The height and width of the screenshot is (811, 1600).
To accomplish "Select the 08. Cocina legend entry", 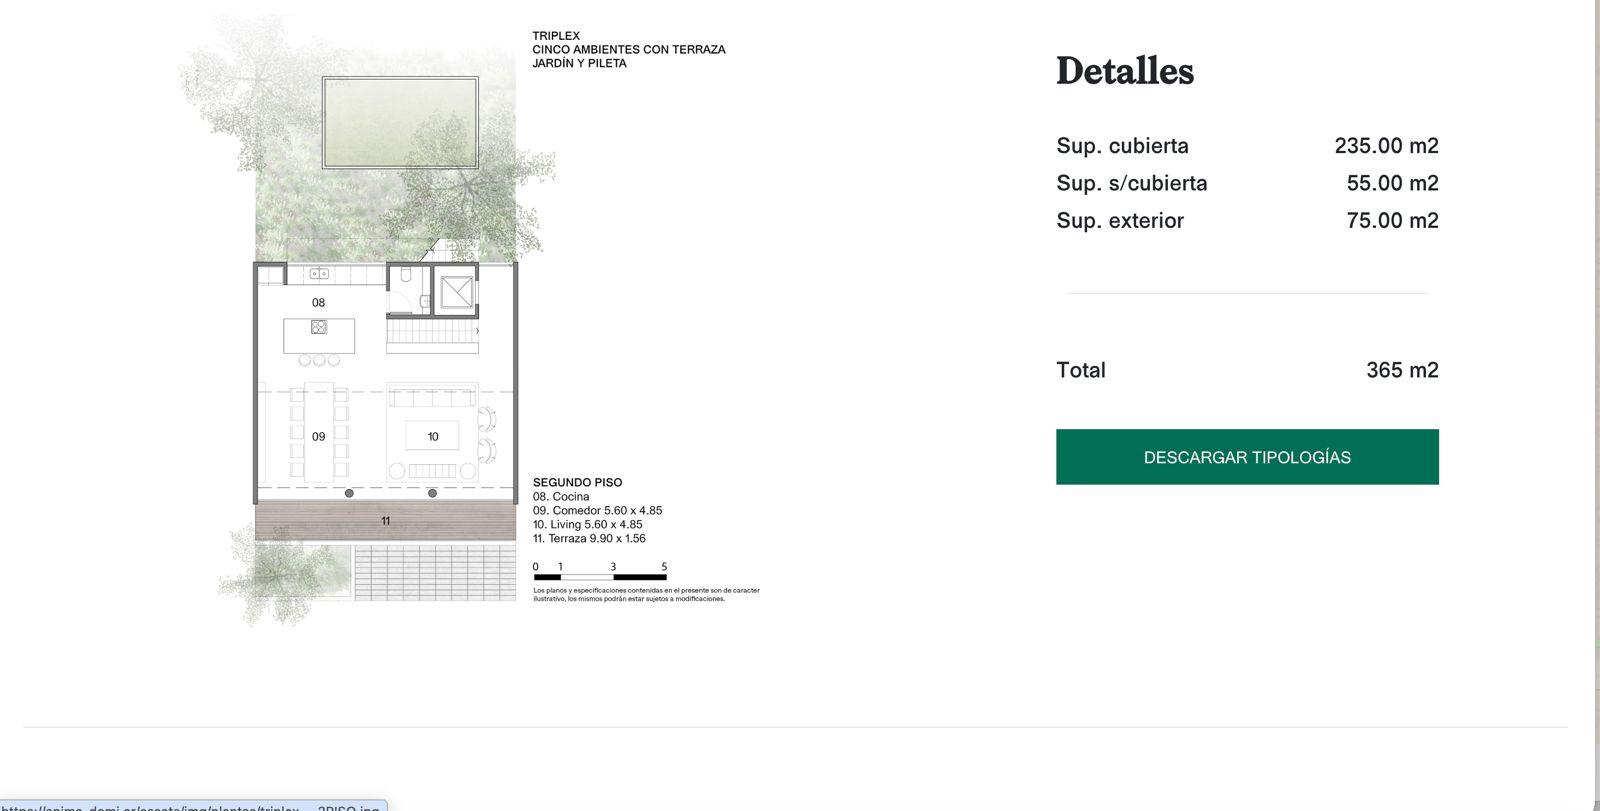I will (x=561, y=497).
